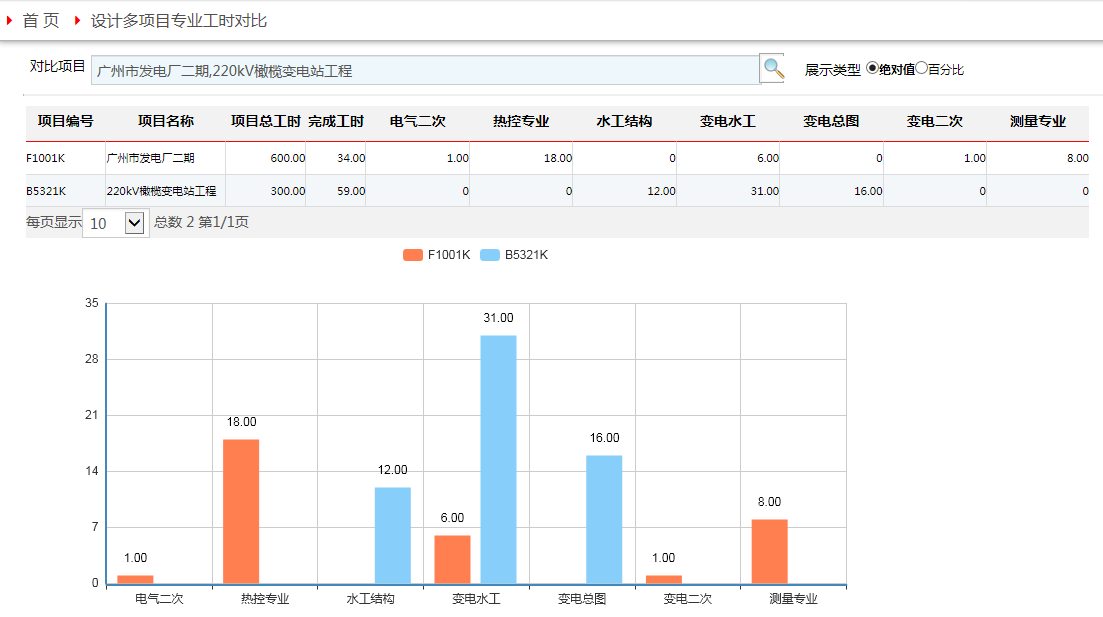
Task: Toggle F1001K orange legend swatch
Action: pyautogui.click(x=413, y=255)
